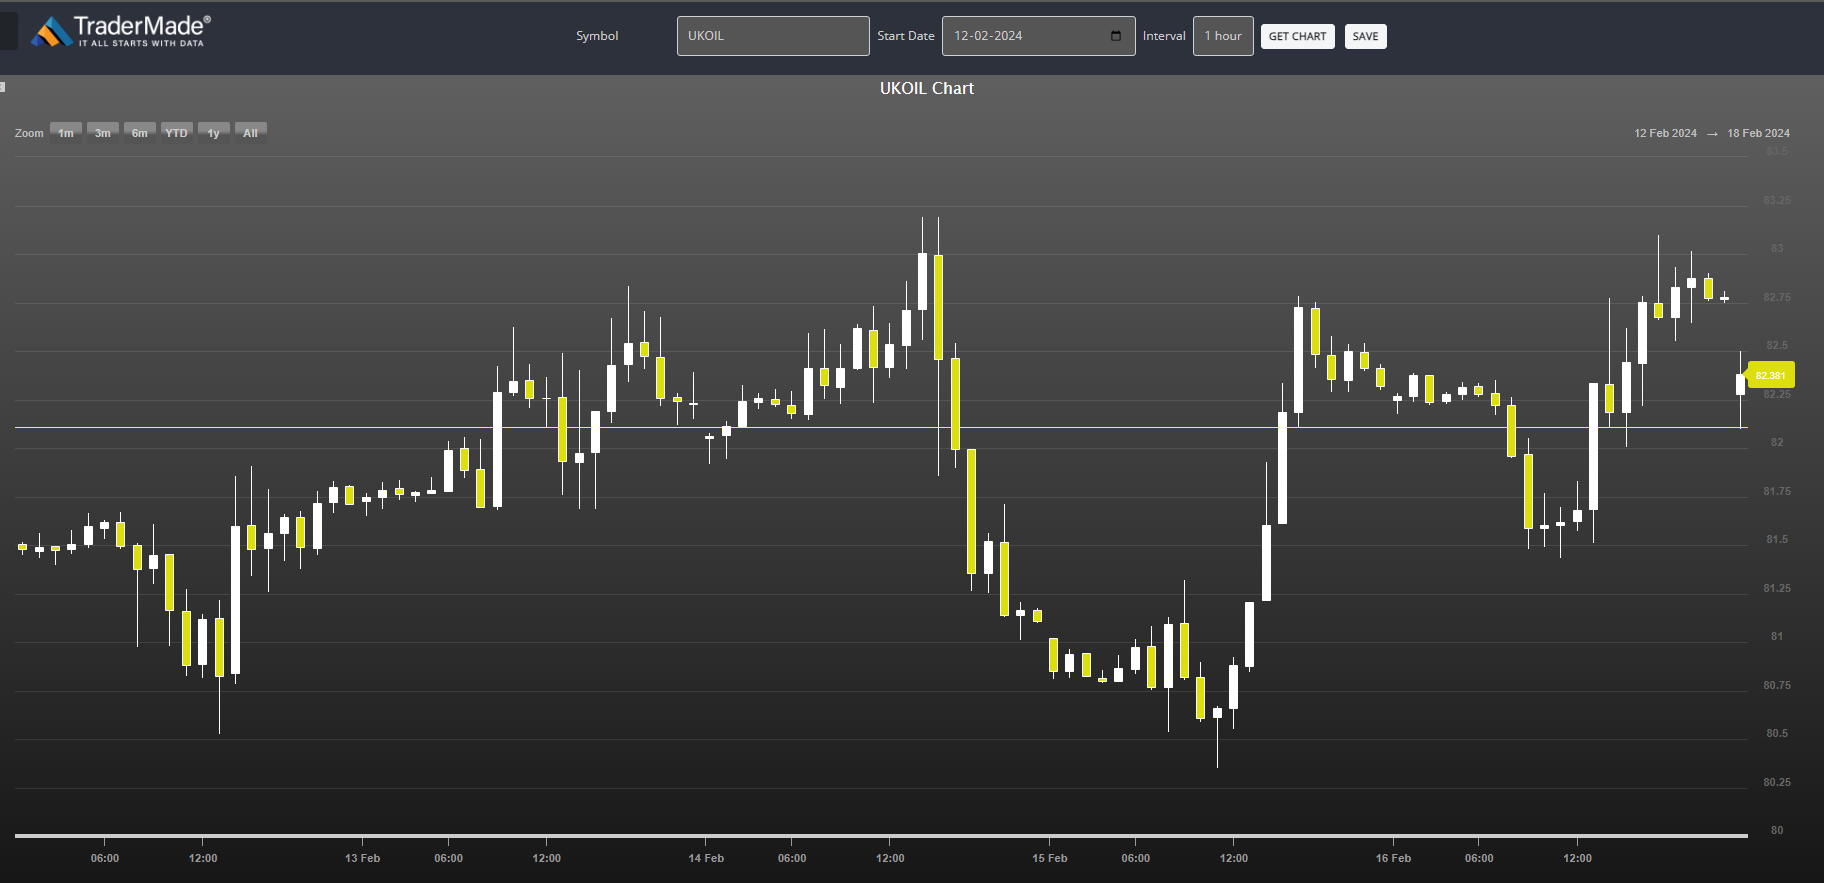Click the Symbol input field with UKOIL

coord(773,36)
